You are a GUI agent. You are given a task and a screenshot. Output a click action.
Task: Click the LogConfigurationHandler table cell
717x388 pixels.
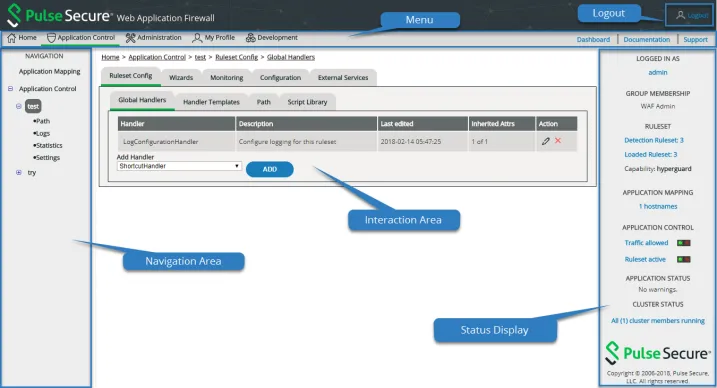(177, 142)
